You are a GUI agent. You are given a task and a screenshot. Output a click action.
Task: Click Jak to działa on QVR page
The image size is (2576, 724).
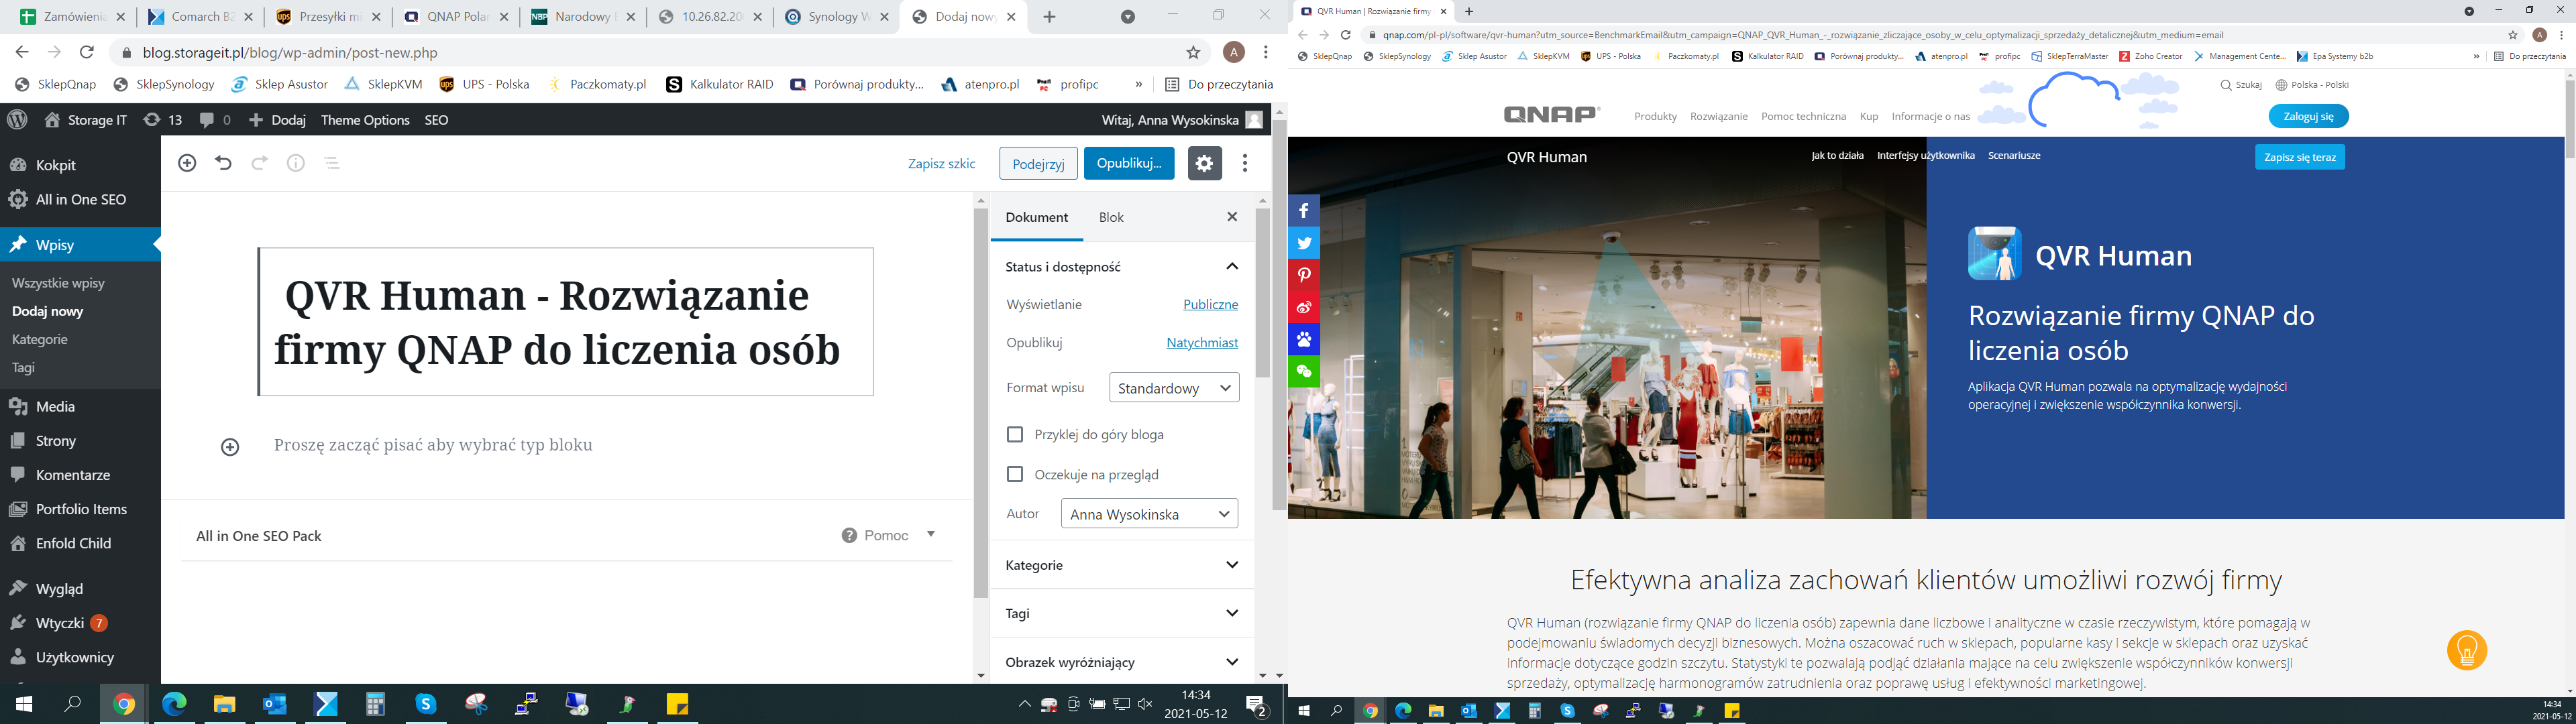pyautogui.click(x=1837, y=155)
